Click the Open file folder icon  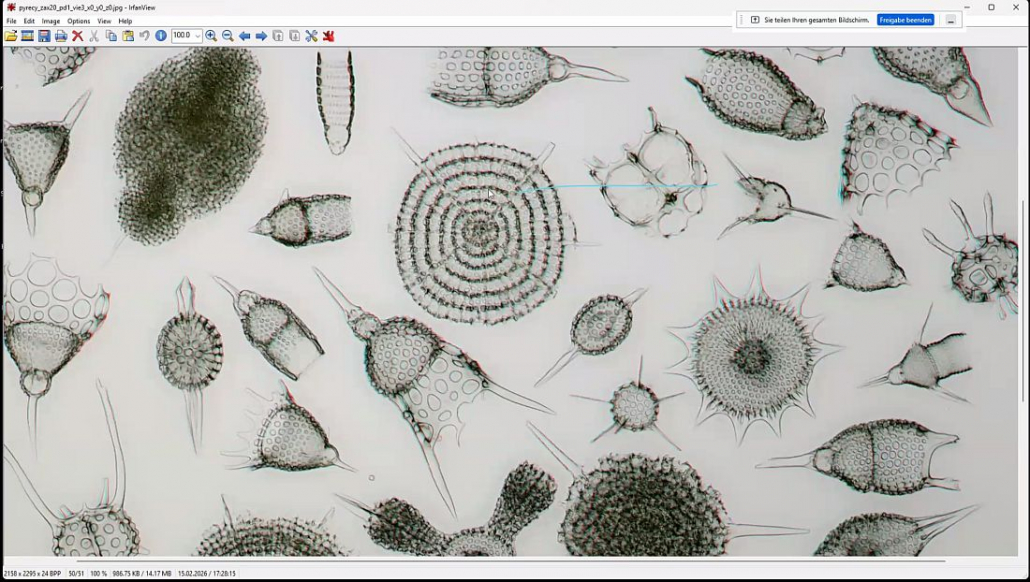(11, 36)
